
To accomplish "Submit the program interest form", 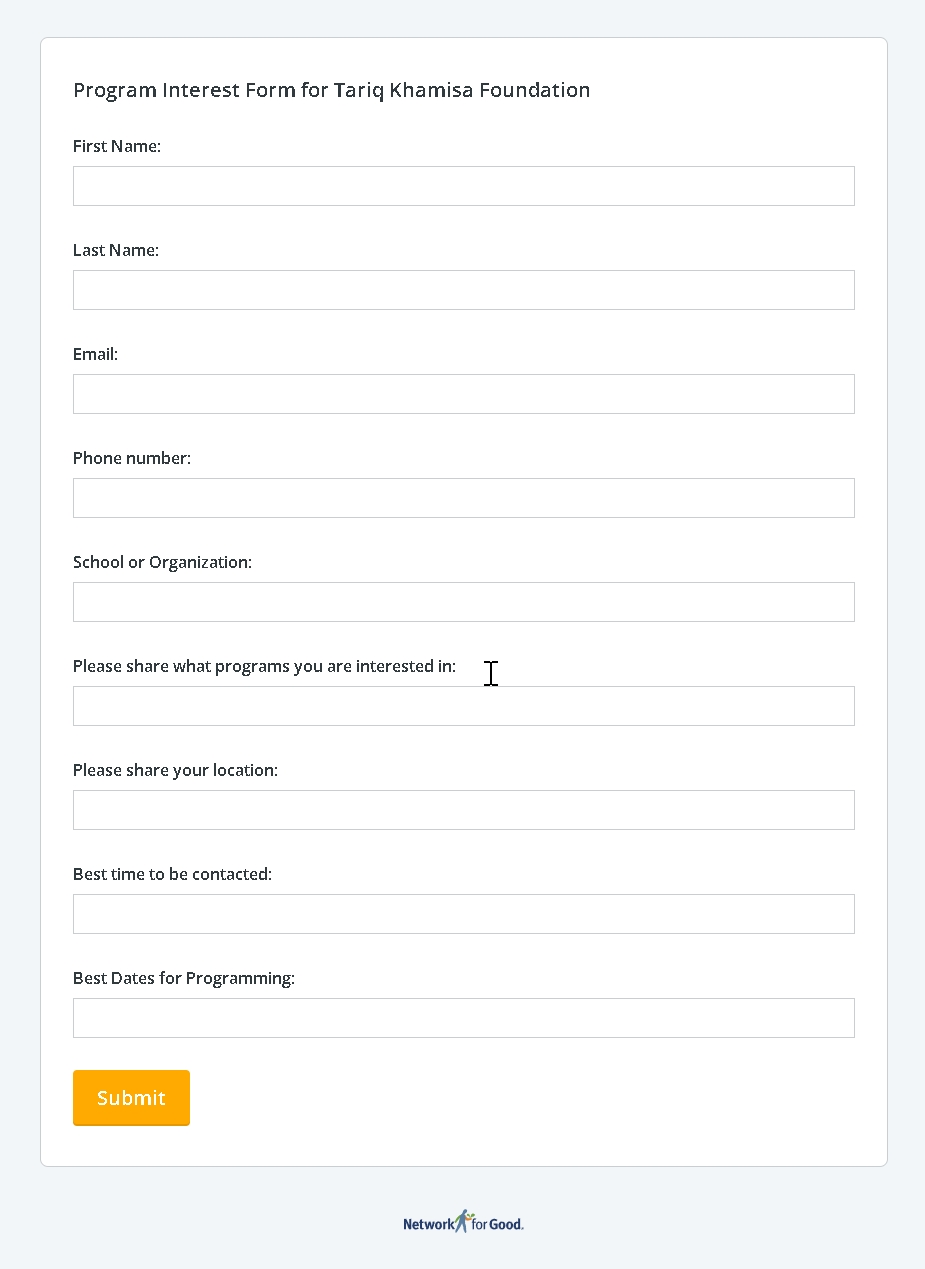I will click(x=131, y=1098).
